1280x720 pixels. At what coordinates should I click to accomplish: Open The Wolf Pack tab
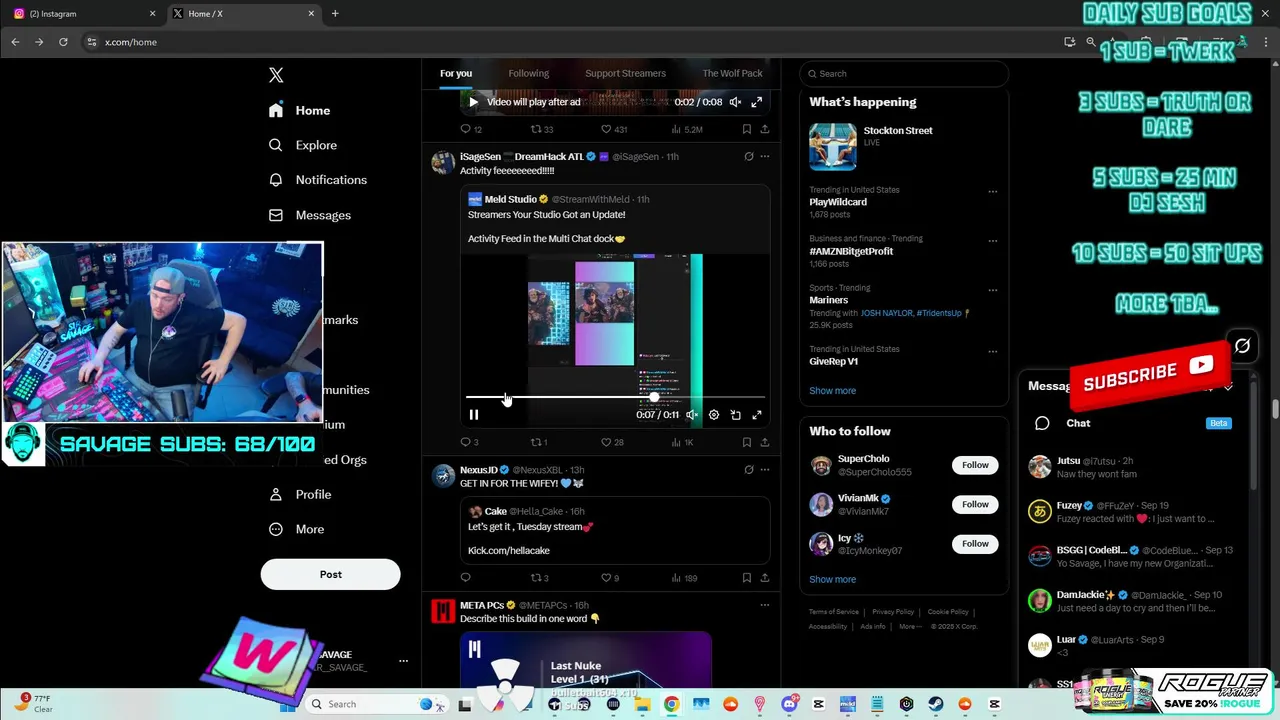(732, 73)
